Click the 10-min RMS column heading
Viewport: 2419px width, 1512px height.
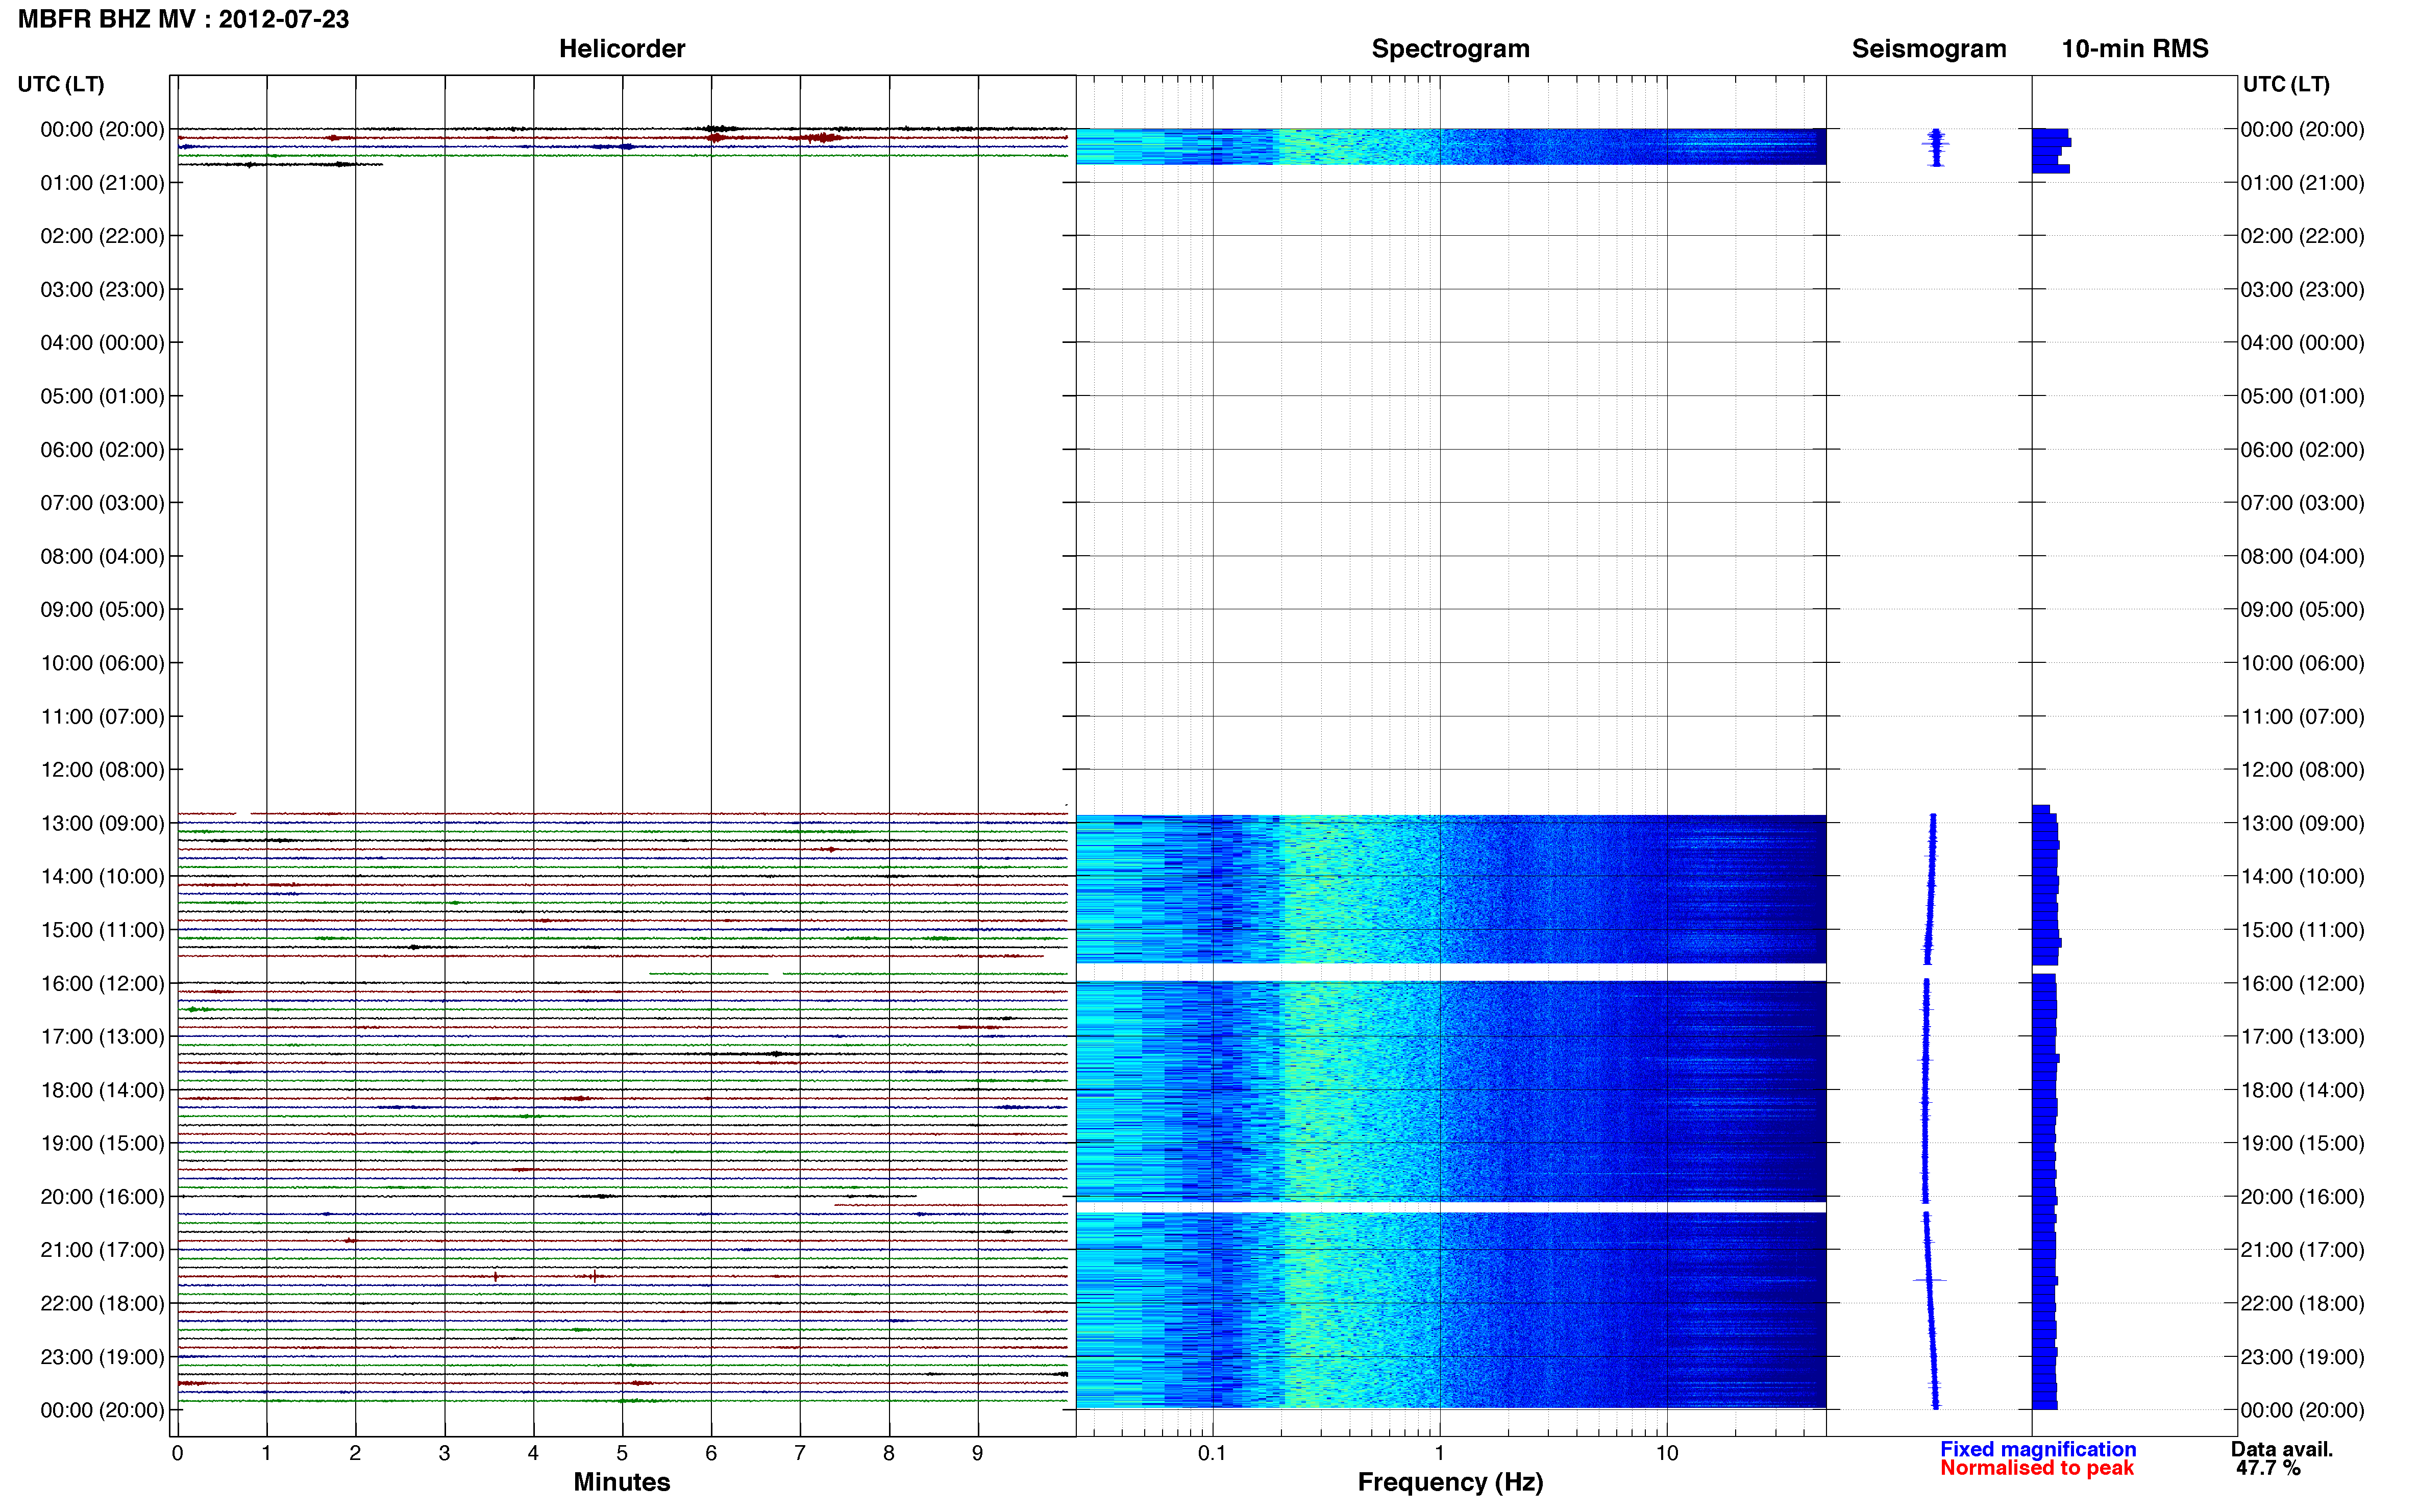click(2135, 49)
